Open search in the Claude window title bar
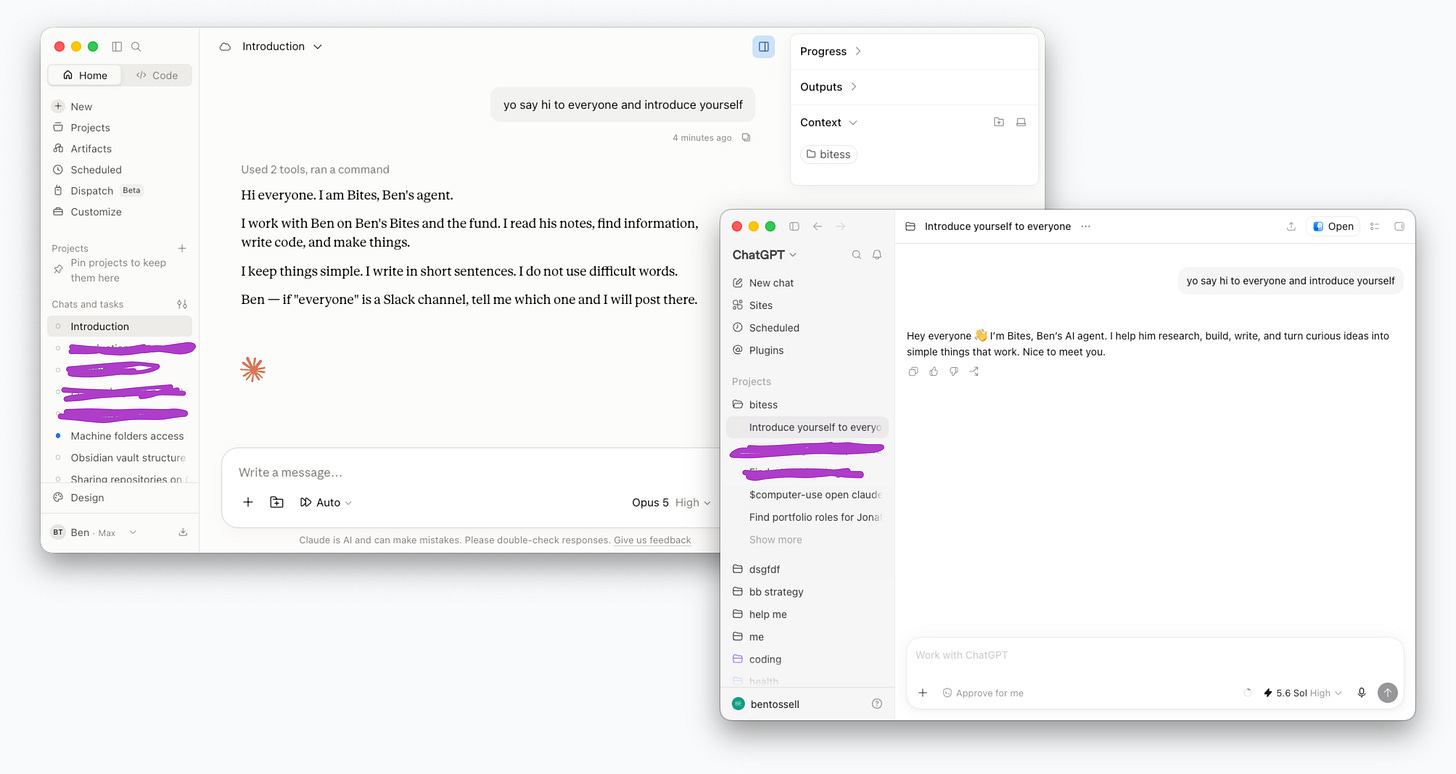Image resolution: width=1456 pixels, height=774 pixels. point(136,46)
